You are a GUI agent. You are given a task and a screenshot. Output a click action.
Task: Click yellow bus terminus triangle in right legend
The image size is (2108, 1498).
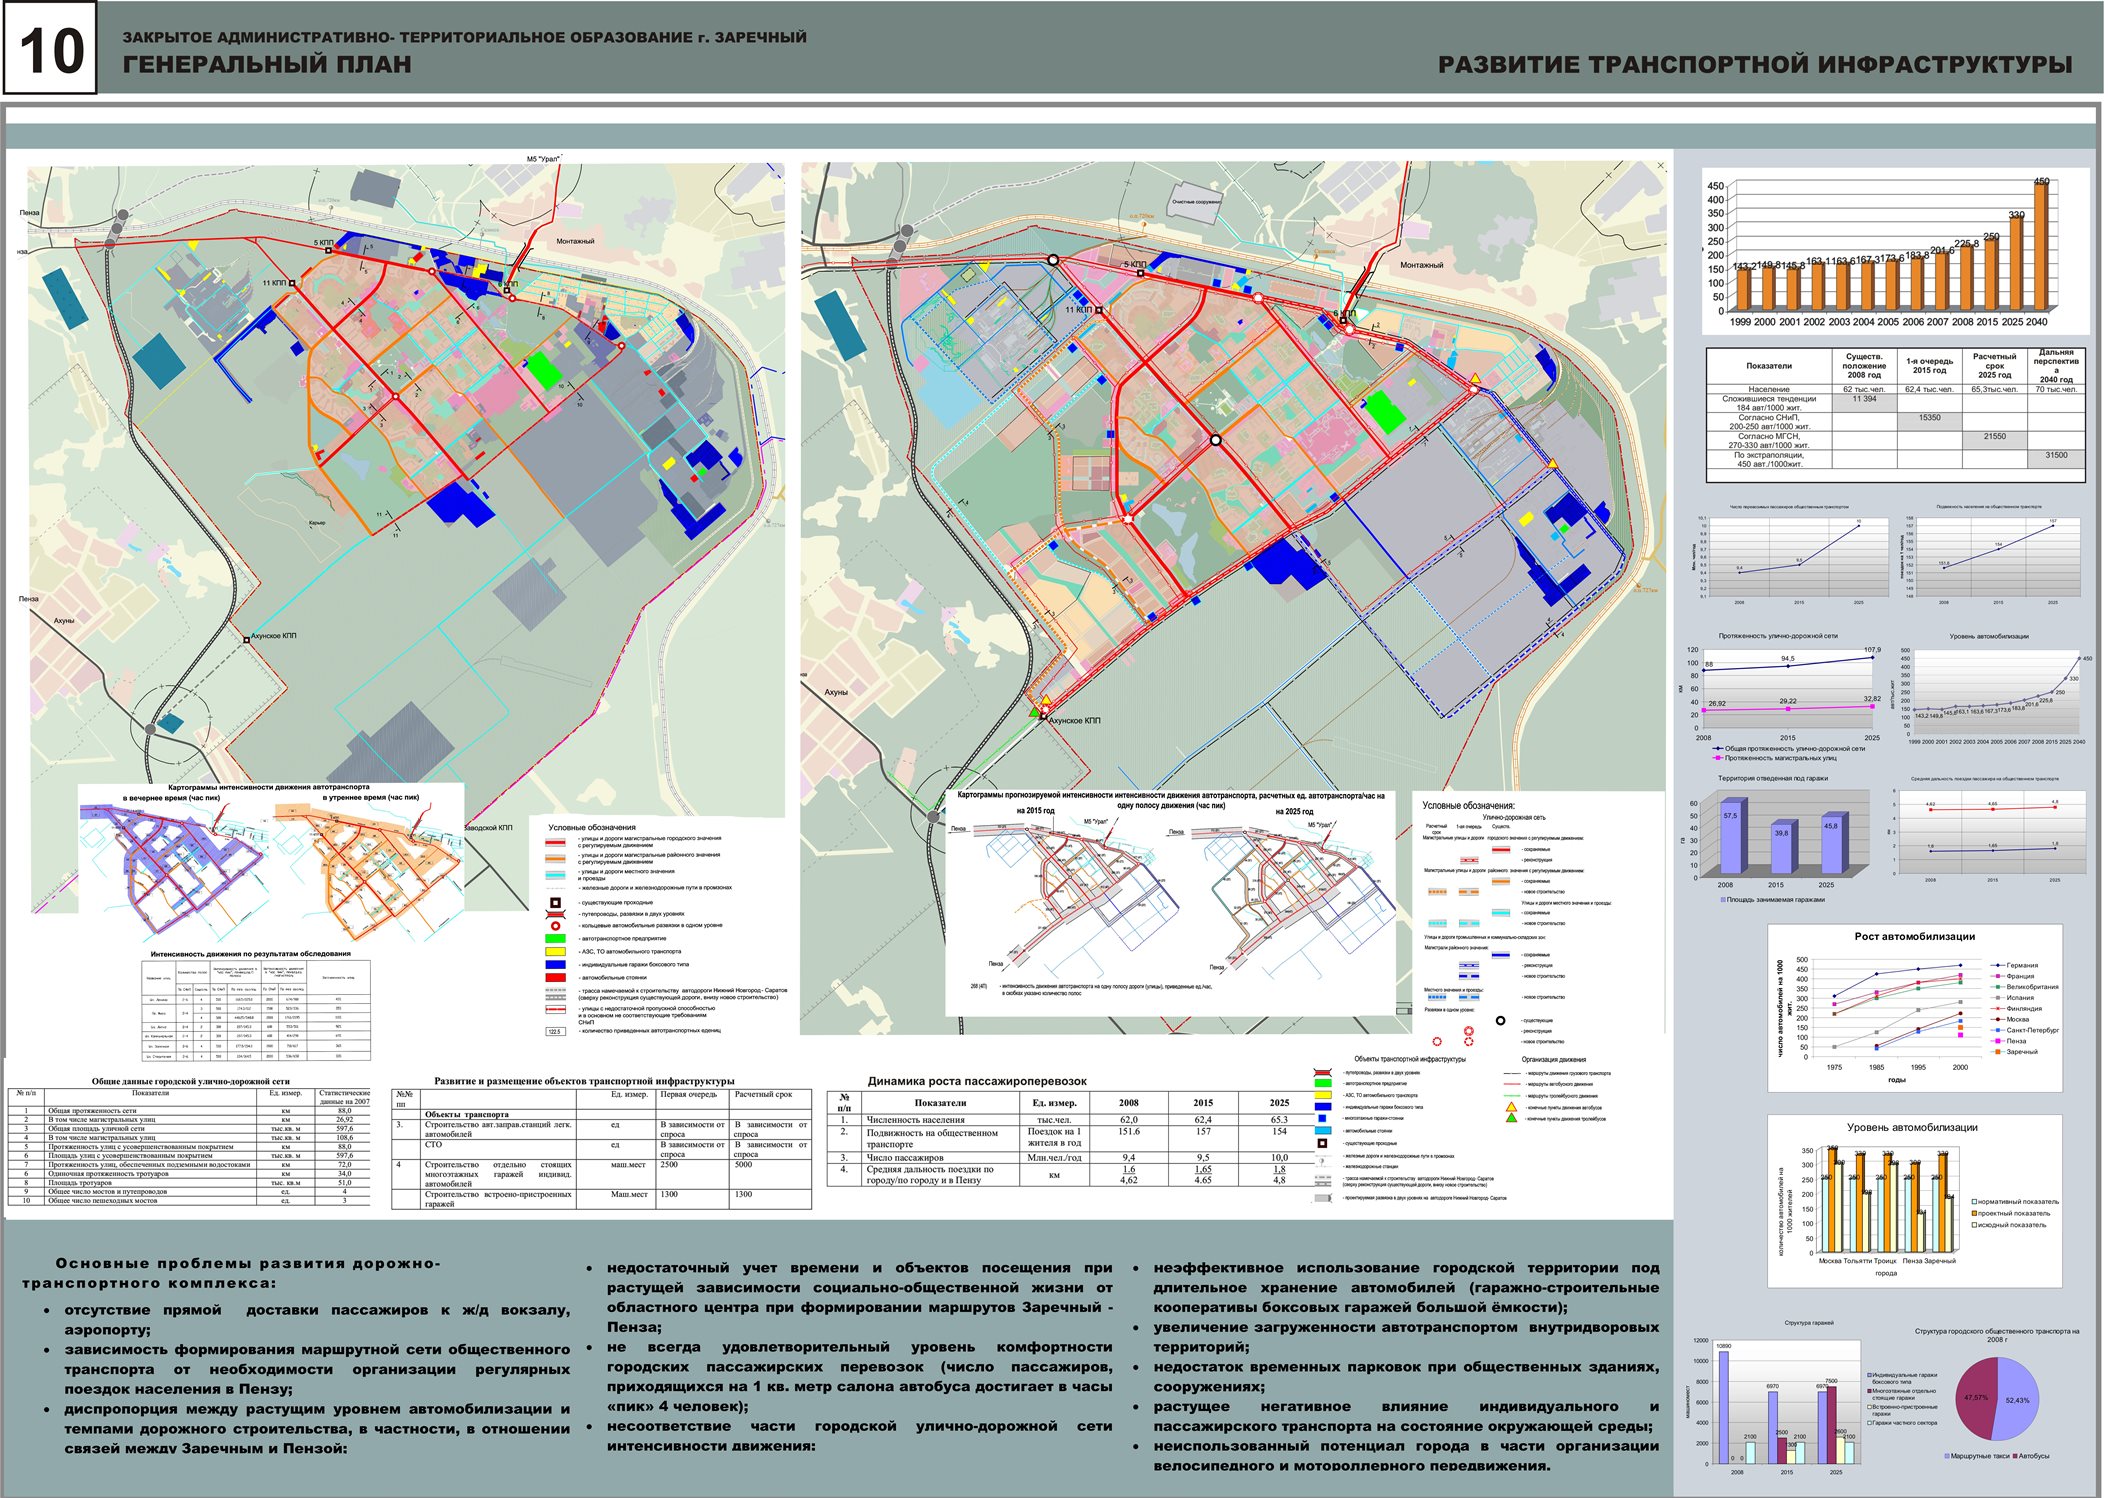coord(1511,1107)
